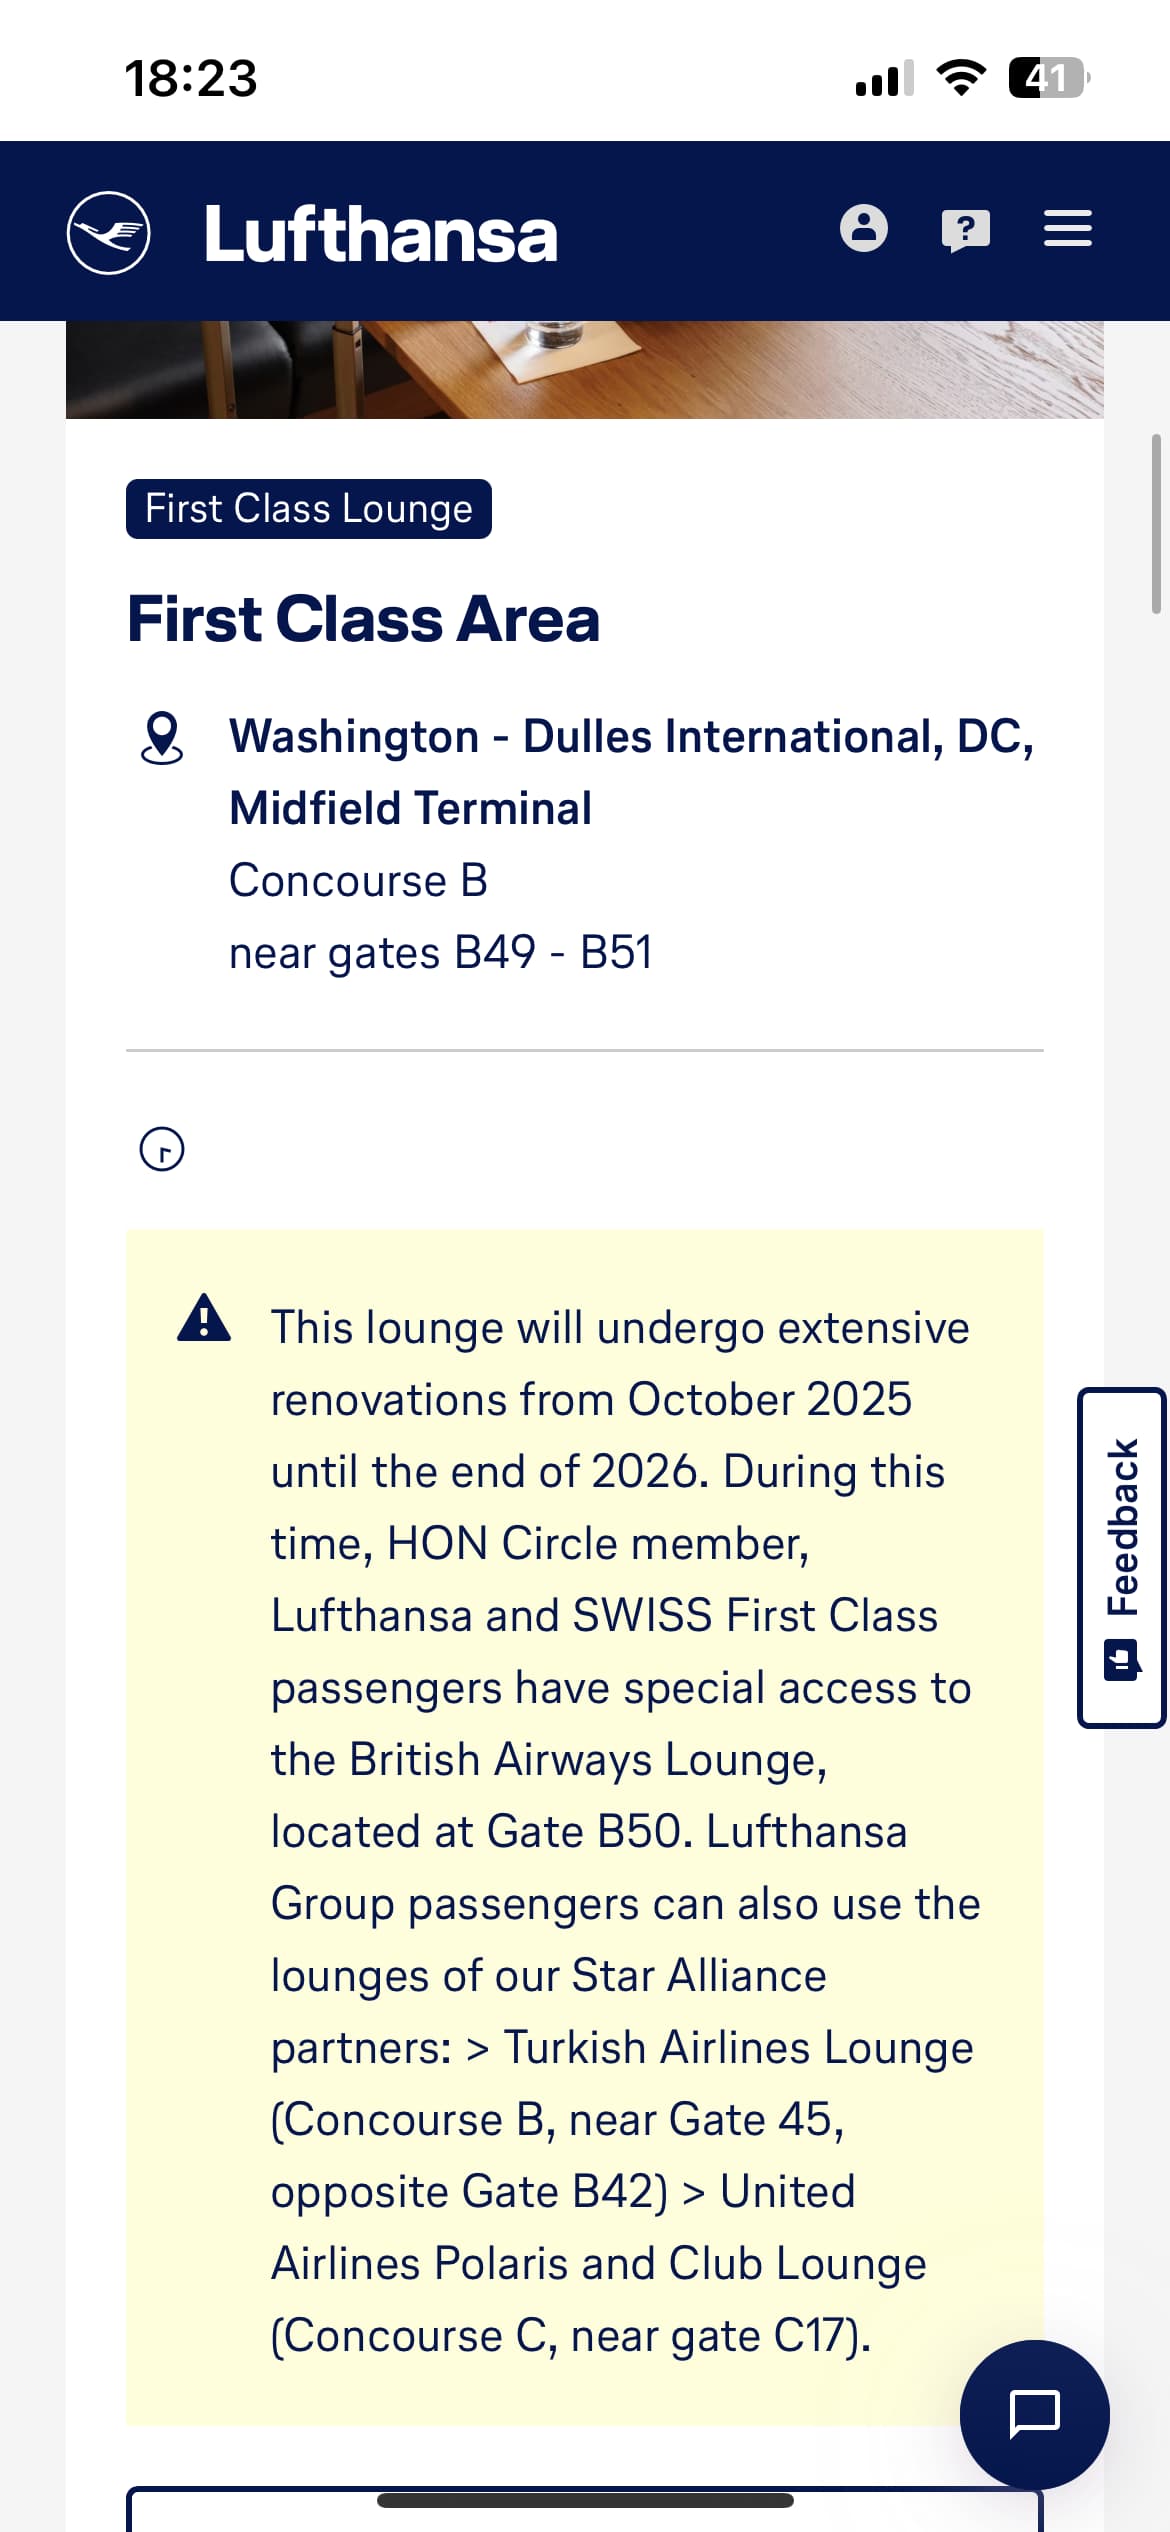Click the Lufthansa wordmark
The width and height of the screenshot is (1170, 2532).
pos(381,235)
